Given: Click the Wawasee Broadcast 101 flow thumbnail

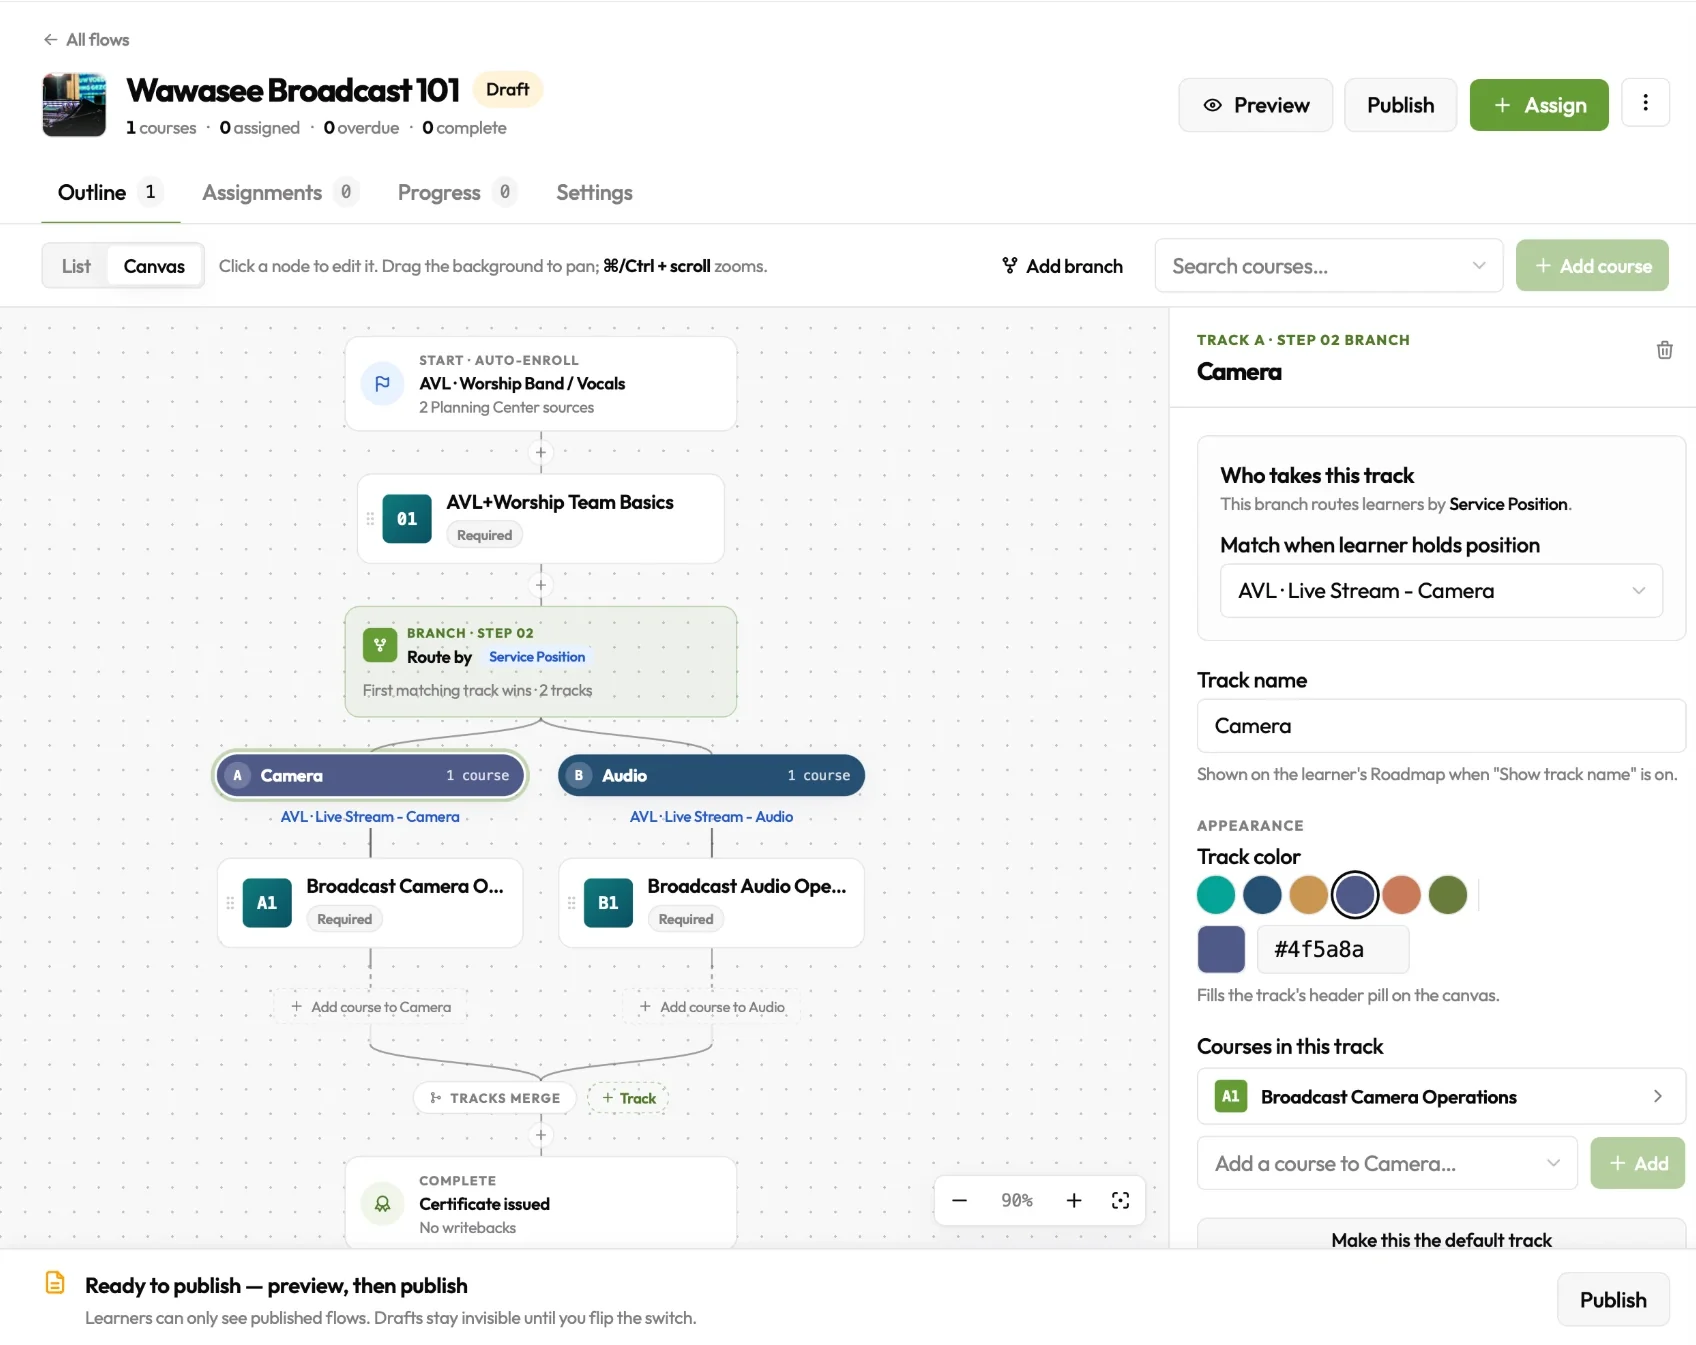Looking at the screenshot, I should click(x=74, y=104).
